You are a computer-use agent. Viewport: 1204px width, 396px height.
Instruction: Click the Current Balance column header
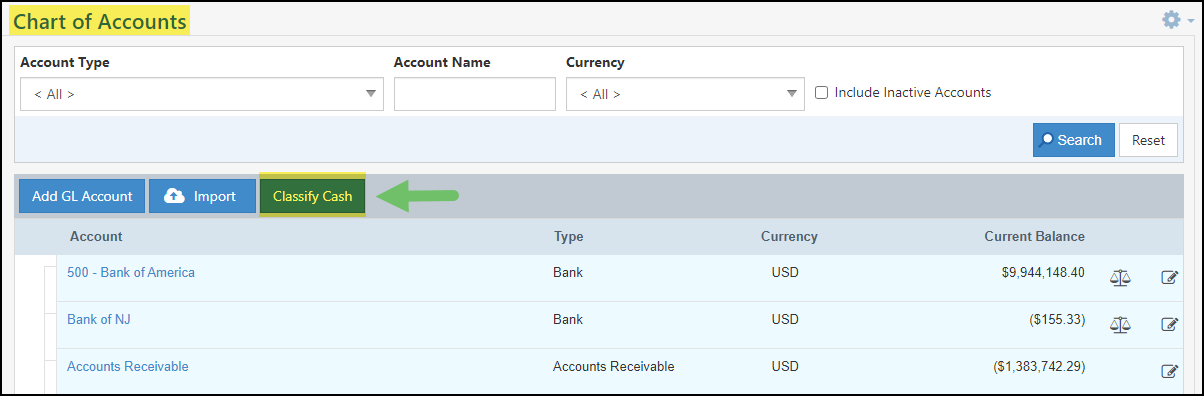coord(1034,237)
